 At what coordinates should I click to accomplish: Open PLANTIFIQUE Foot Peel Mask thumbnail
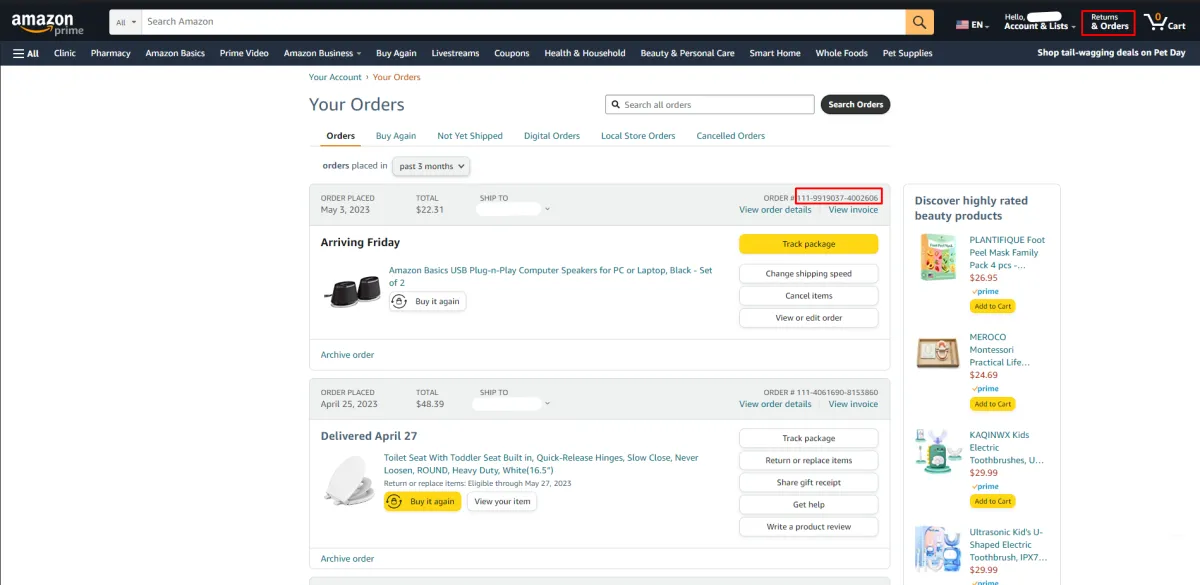point(938,256)
